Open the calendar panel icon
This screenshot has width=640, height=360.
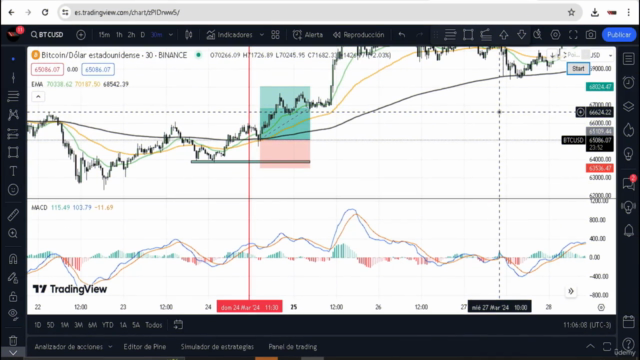pos(629,322)
